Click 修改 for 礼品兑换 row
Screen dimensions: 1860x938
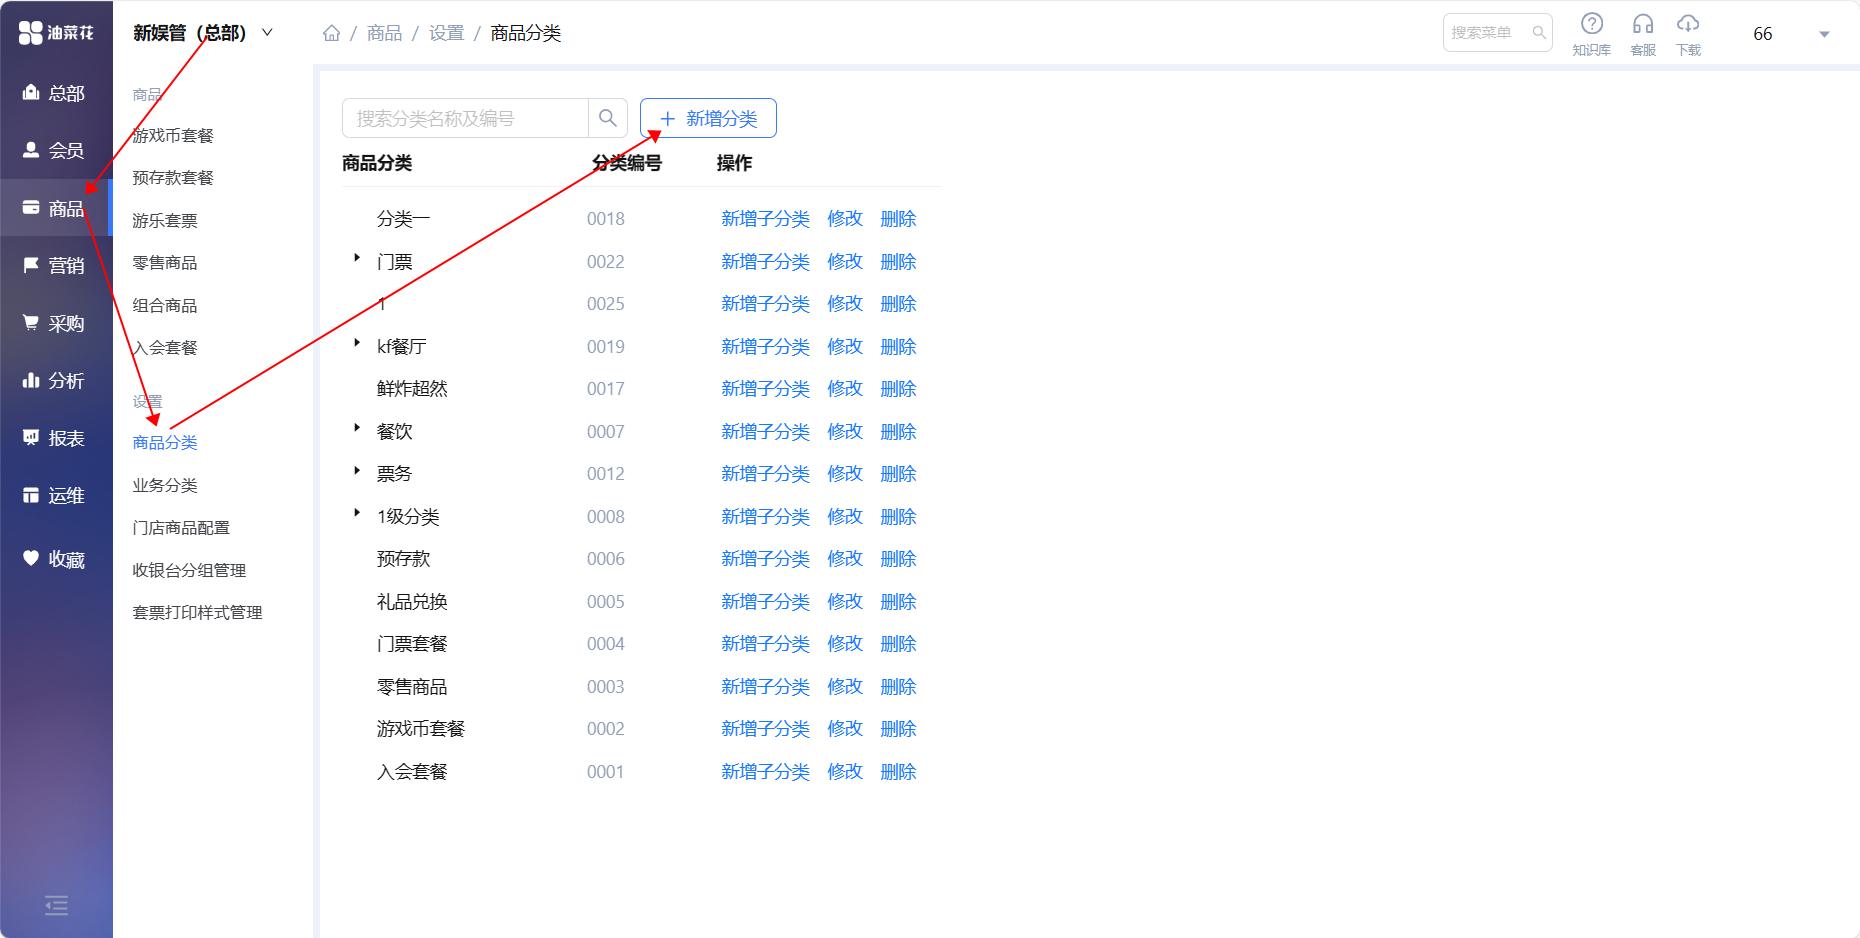(845, 601)
